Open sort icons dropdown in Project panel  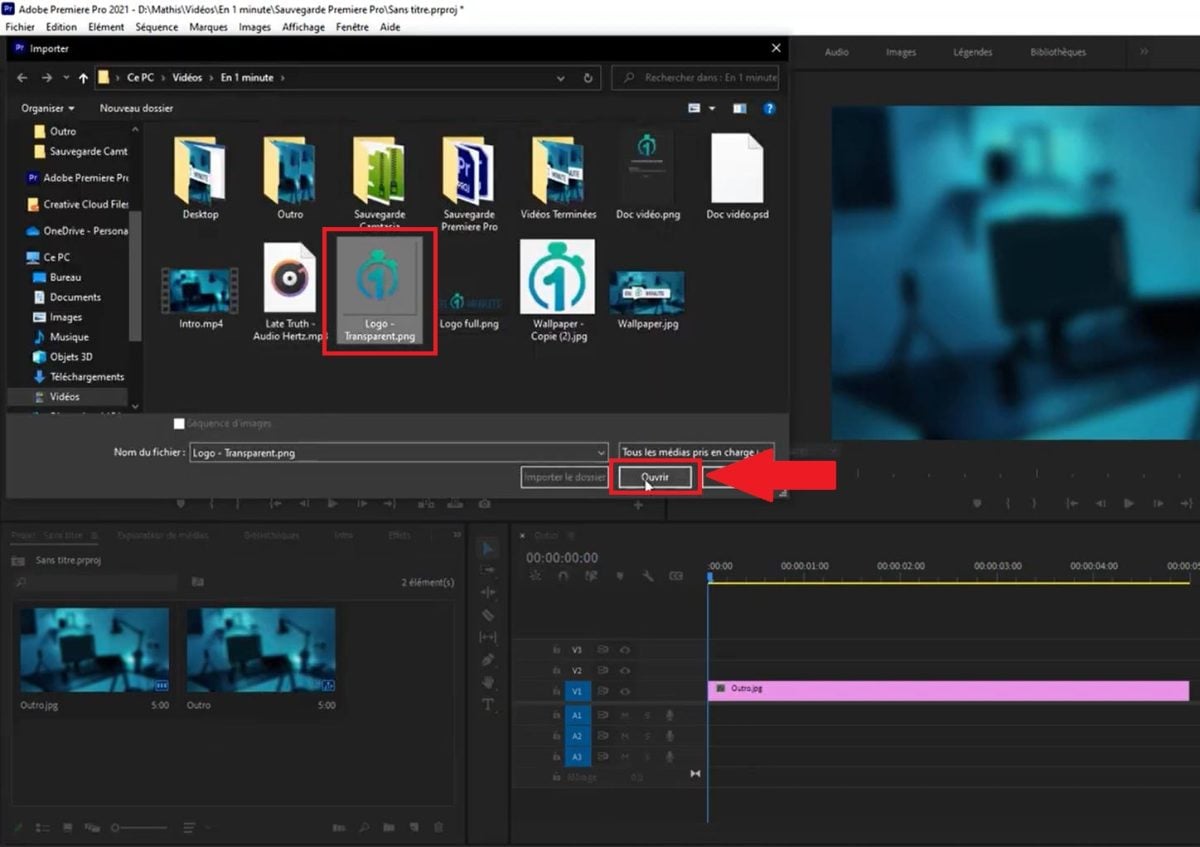click(191, 828)
